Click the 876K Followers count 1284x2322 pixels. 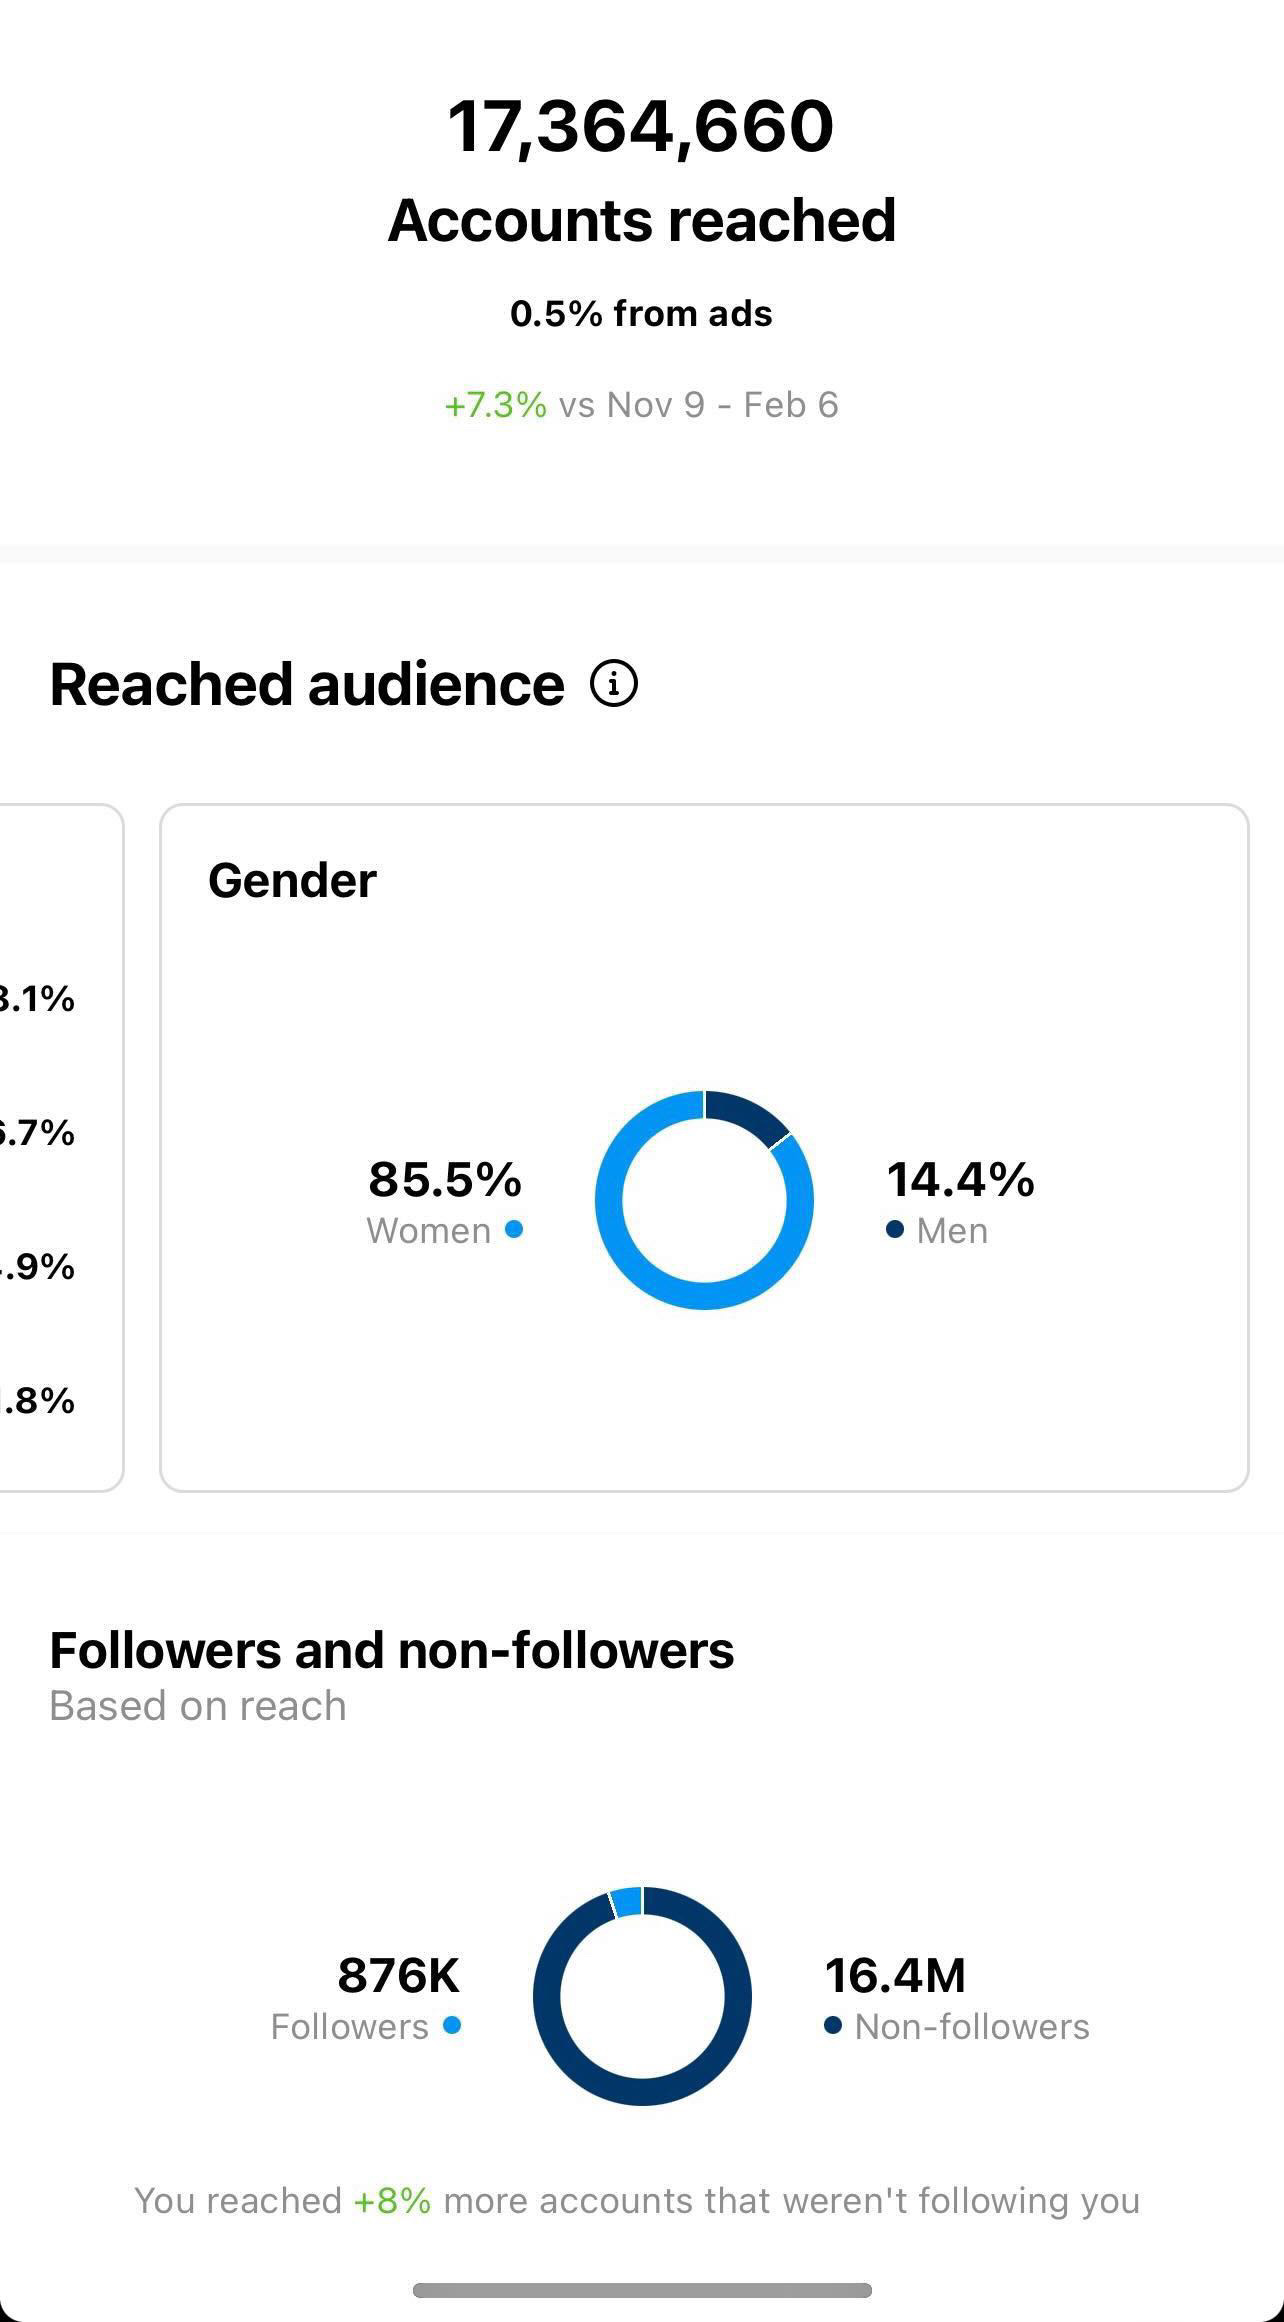[398, 1975]
